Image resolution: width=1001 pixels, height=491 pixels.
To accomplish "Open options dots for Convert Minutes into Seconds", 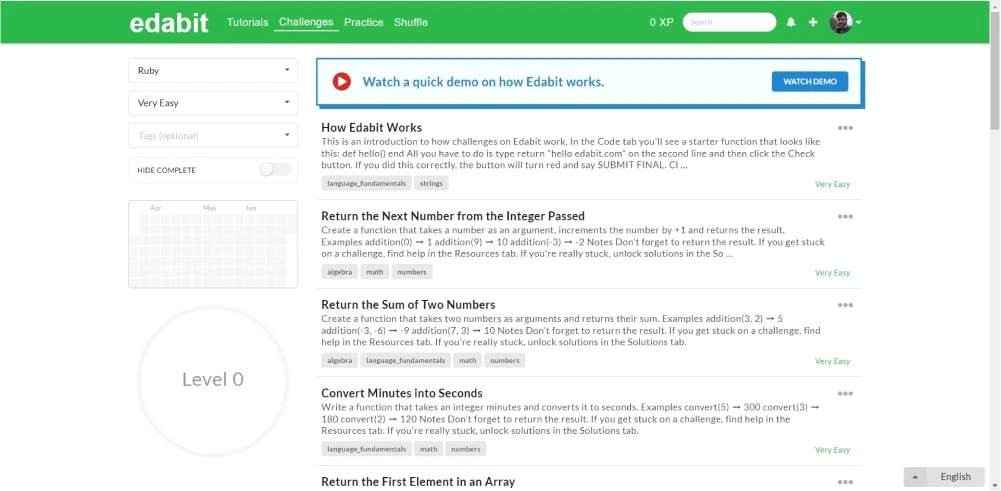I will (x=845, y=394).
